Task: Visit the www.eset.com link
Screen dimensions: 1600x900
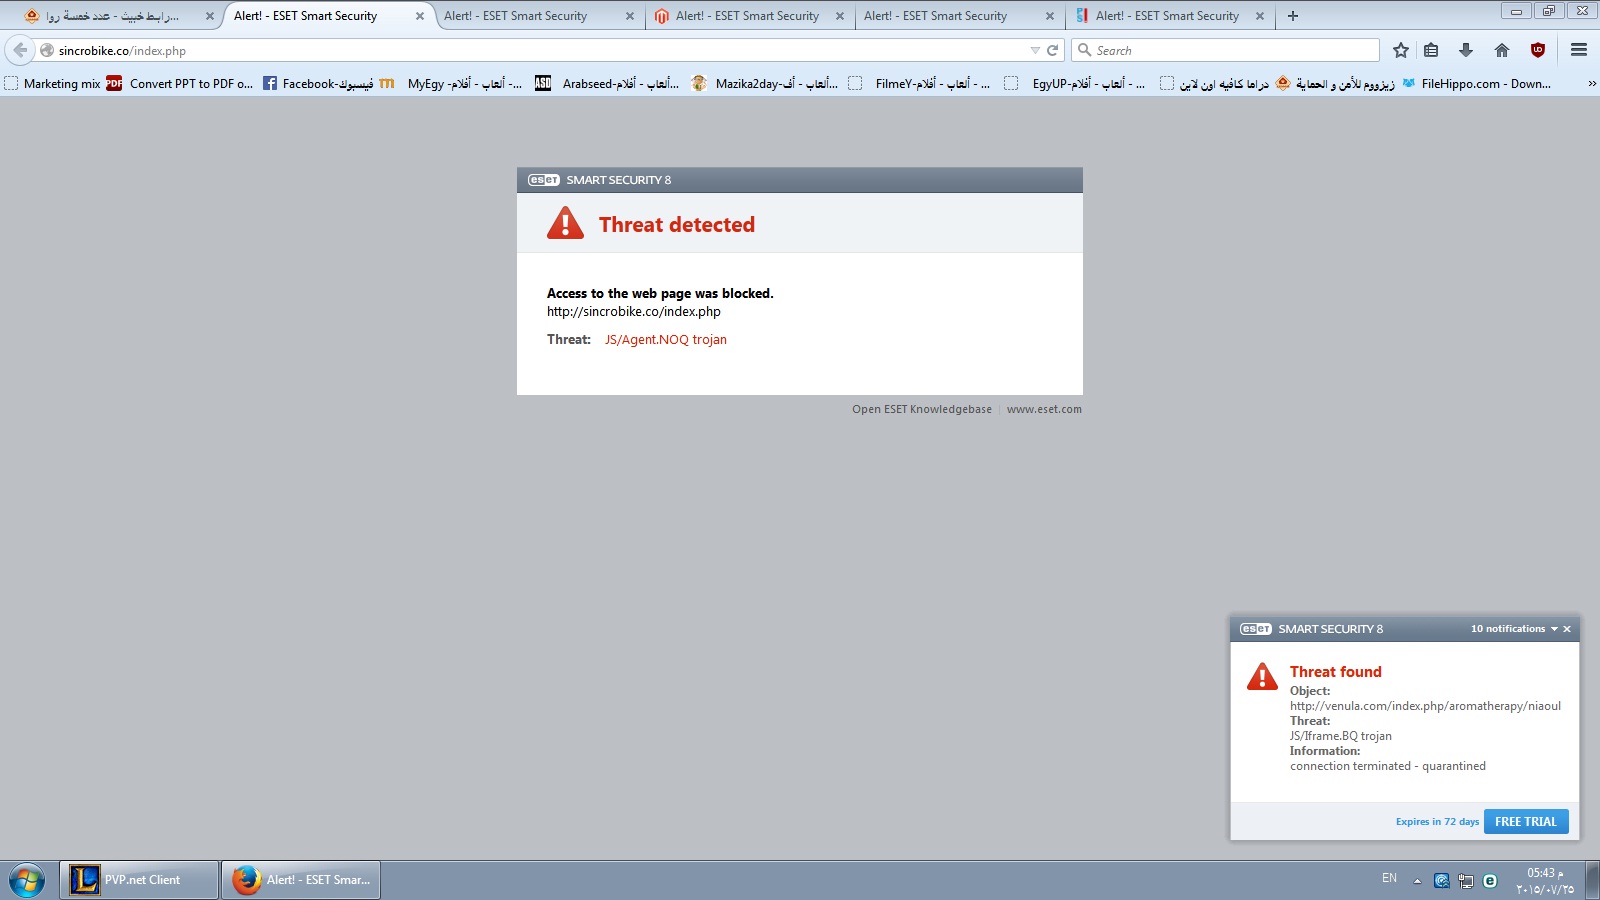Action: pos(1044,409)
